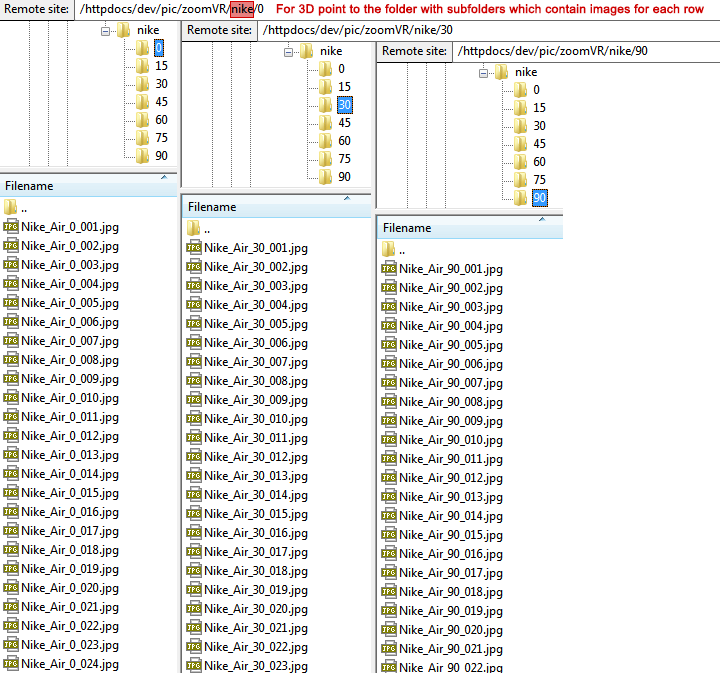The height and width of the screenshot is (673, 720).
Task: Sort right panel by Filename column header
Action: (x=470, y=228)
